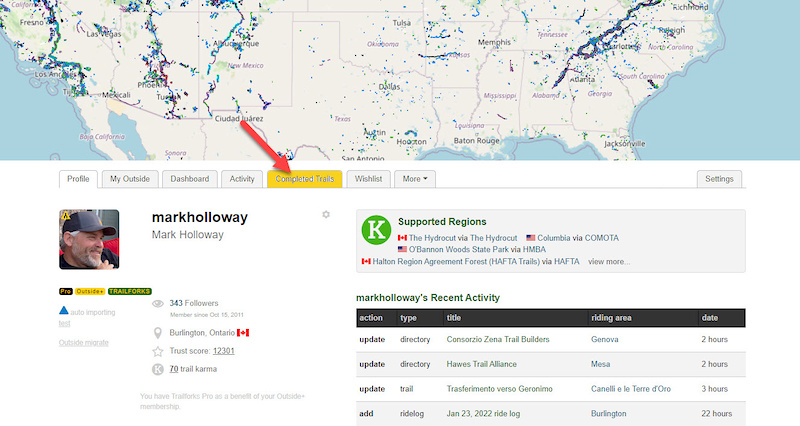
Task: Click the TRAILFORKS badge
Action: [x=130, y=291]
